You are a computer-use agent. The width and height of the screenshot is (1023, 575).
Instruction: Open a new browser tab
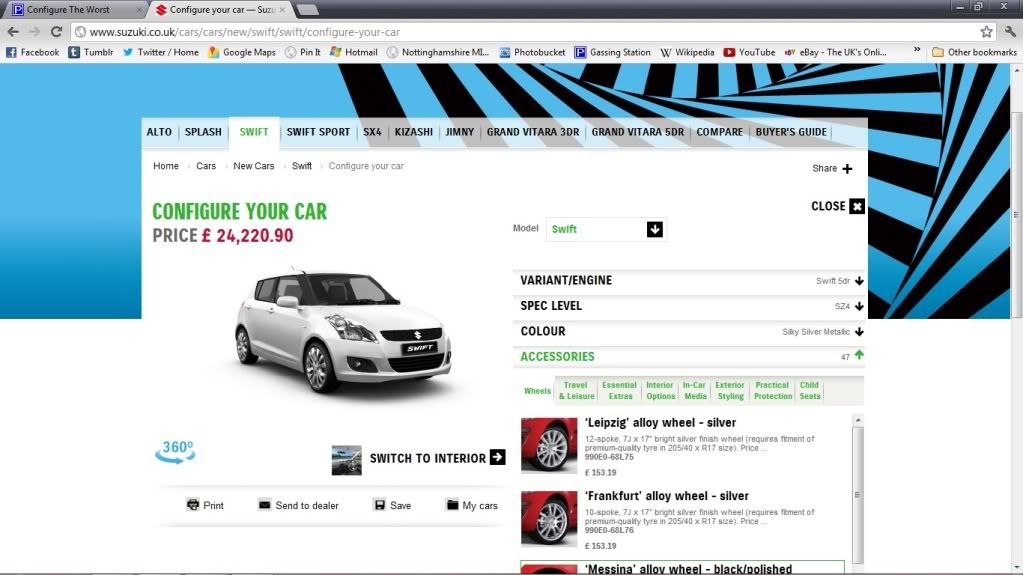point(307,10)
